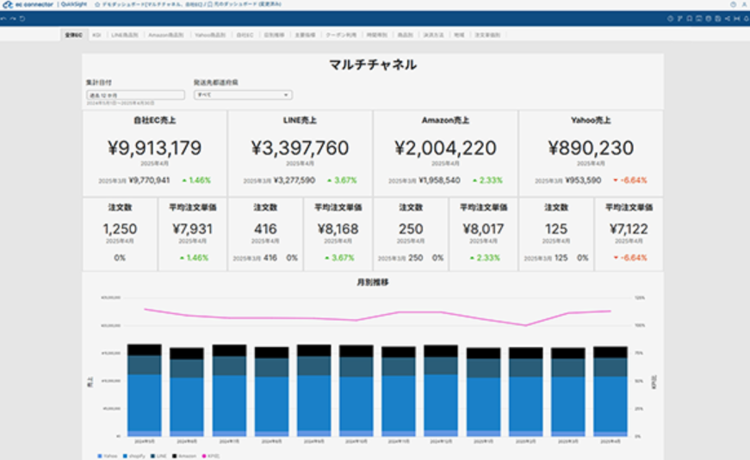Open the 発送先都道府県 dropdown

(x=242, y=95)
